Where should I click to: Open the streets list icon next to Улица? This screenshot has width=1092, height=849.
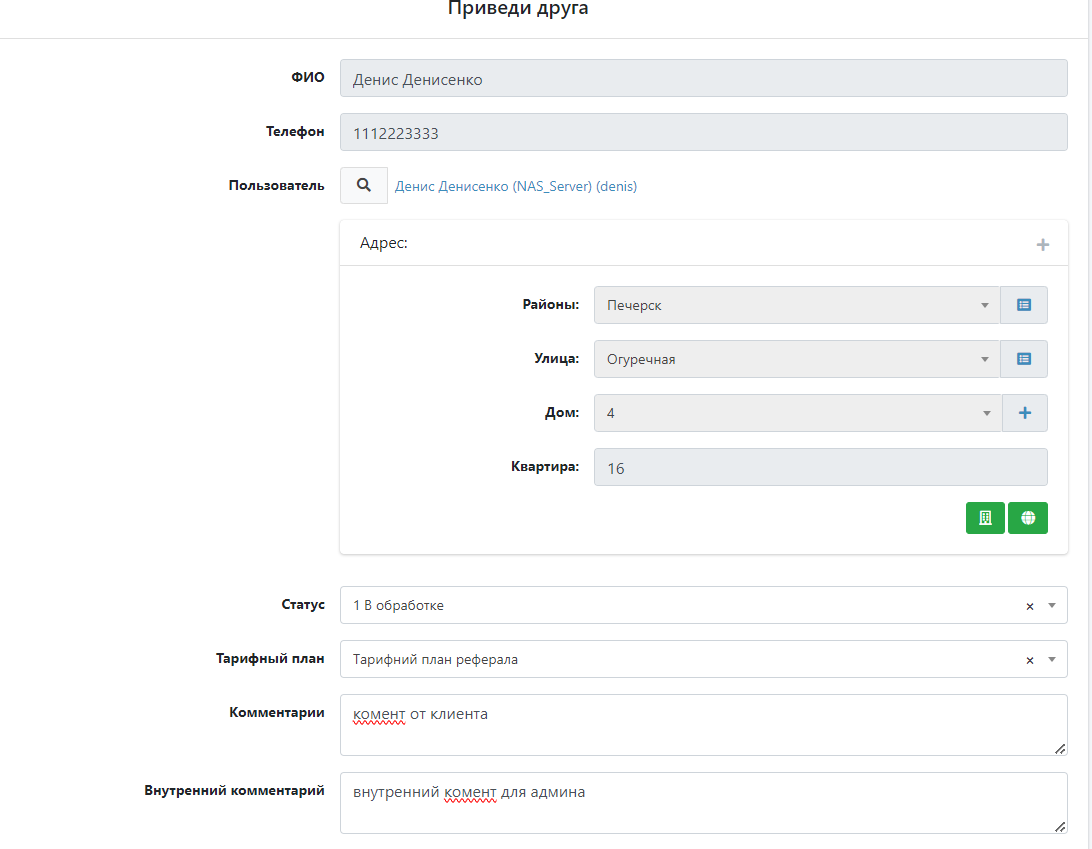tap(1024, 359)
